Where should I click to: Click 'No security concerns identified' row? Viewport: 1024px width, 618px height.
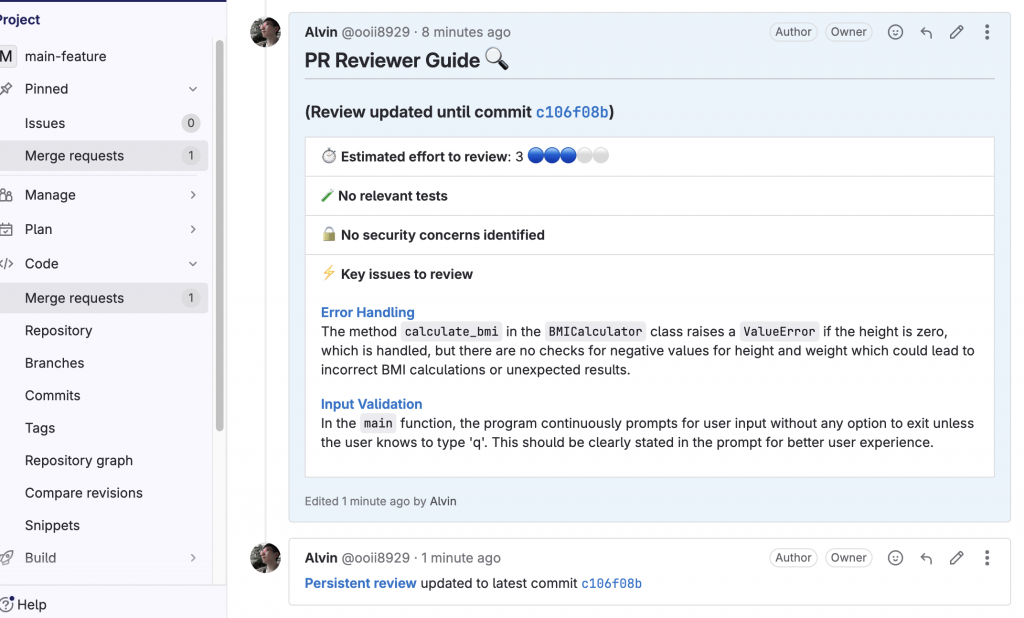(650, 235)
